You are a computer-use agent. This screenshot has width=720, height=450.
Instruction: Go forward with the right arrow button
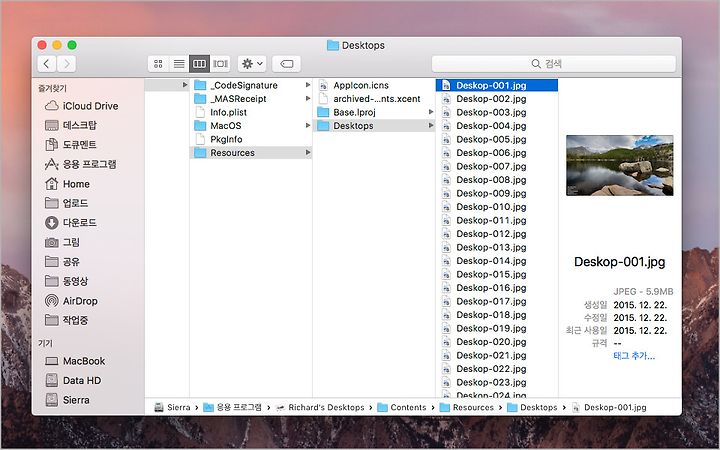pyautogui.click(x=67, y=64)
